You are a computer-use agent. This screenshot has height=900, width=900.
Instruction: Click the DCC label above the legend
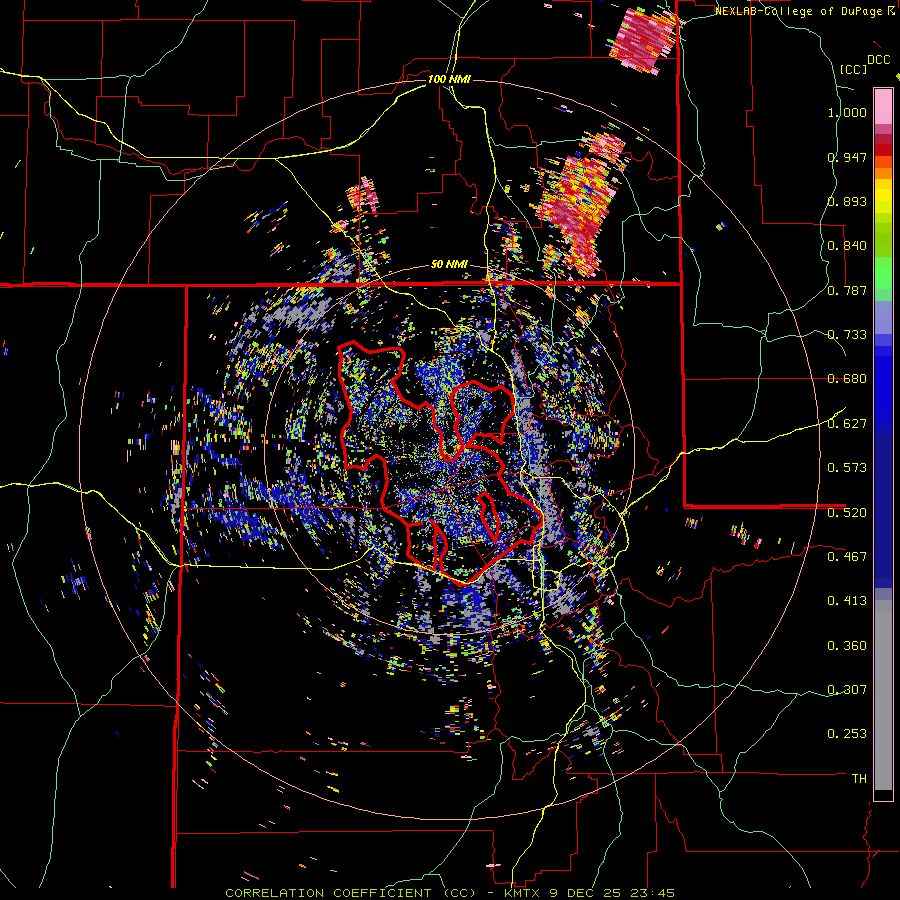click(878, 60)
